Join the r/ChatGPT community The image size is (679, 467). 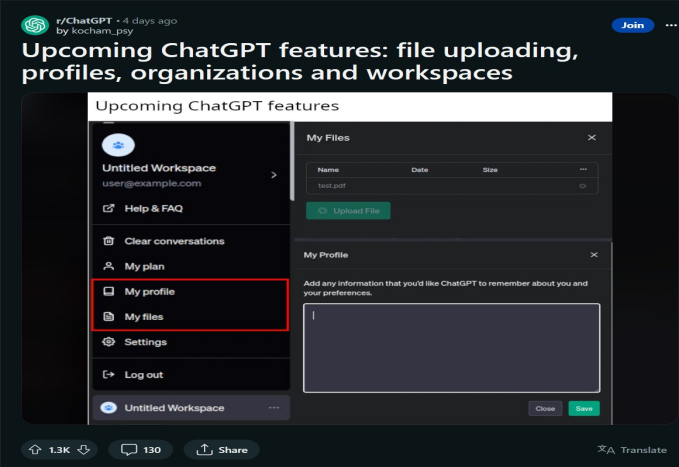pyautogui.click(x=633, y=25)
